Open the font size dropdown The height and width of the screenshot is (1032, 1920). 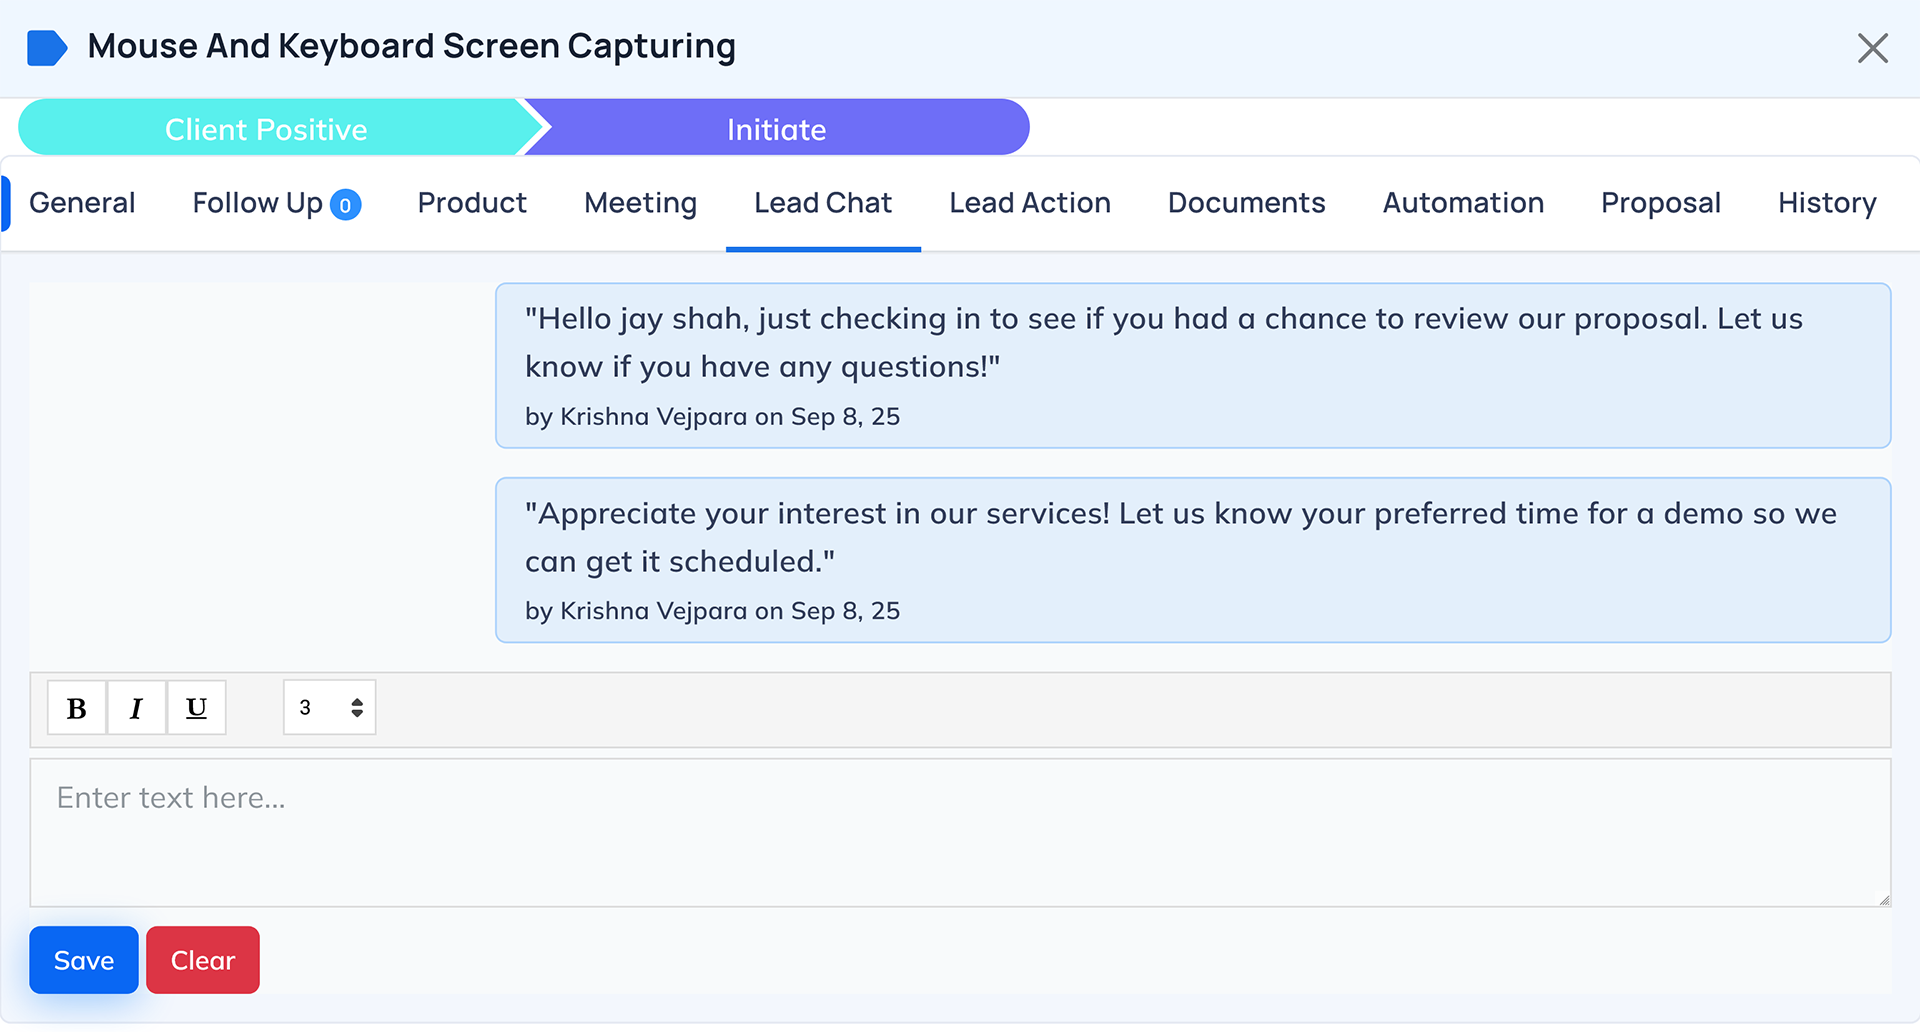pos(329,708)
